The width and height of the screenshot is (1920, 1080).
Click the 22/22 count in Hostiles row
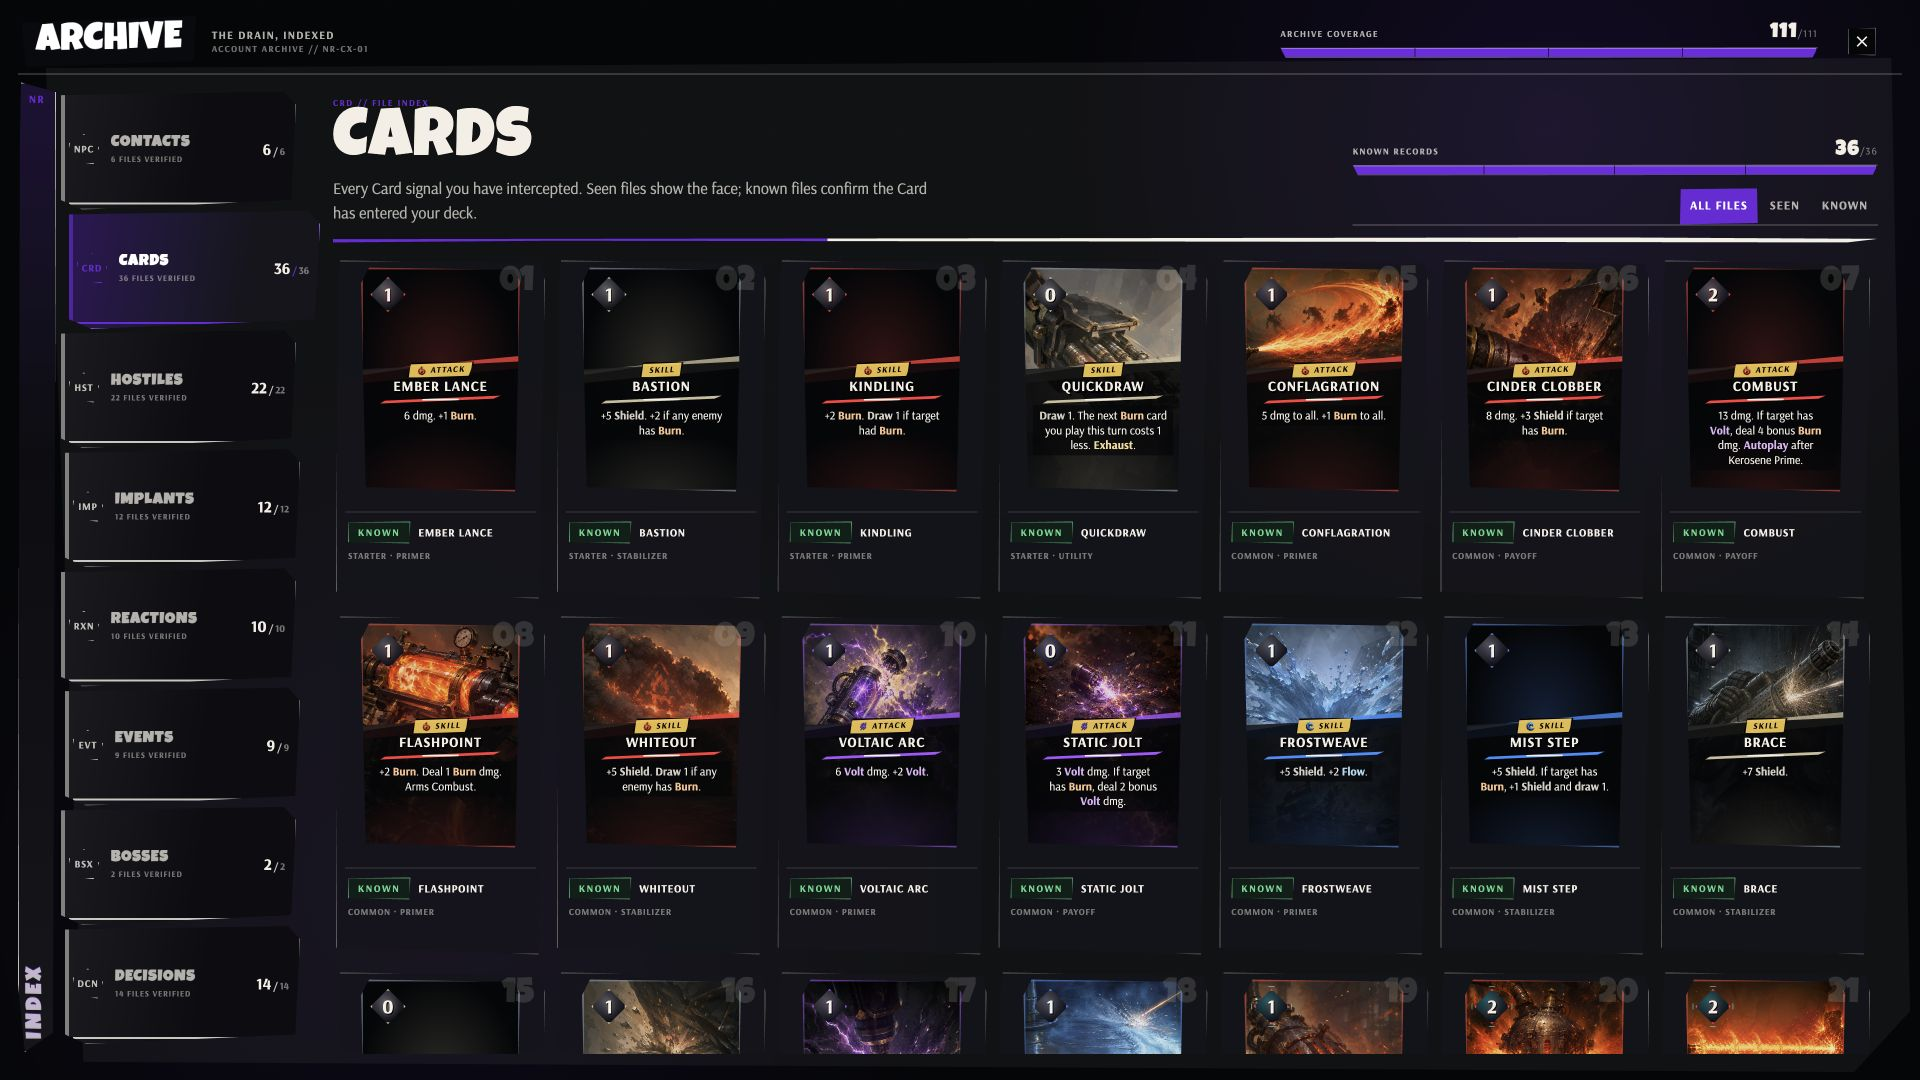point(268,389)
